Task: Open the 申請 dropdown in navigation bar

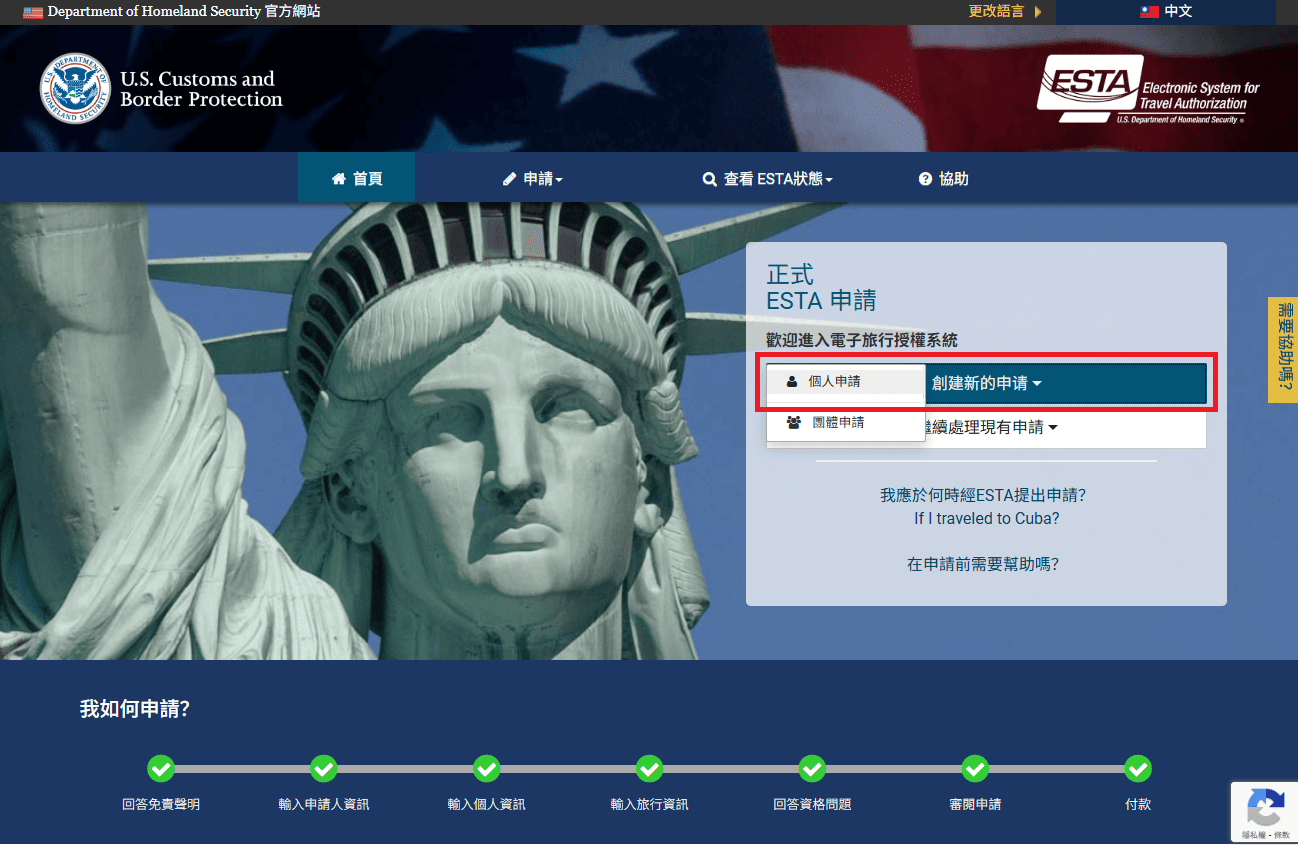Action: tap(533, 179)
